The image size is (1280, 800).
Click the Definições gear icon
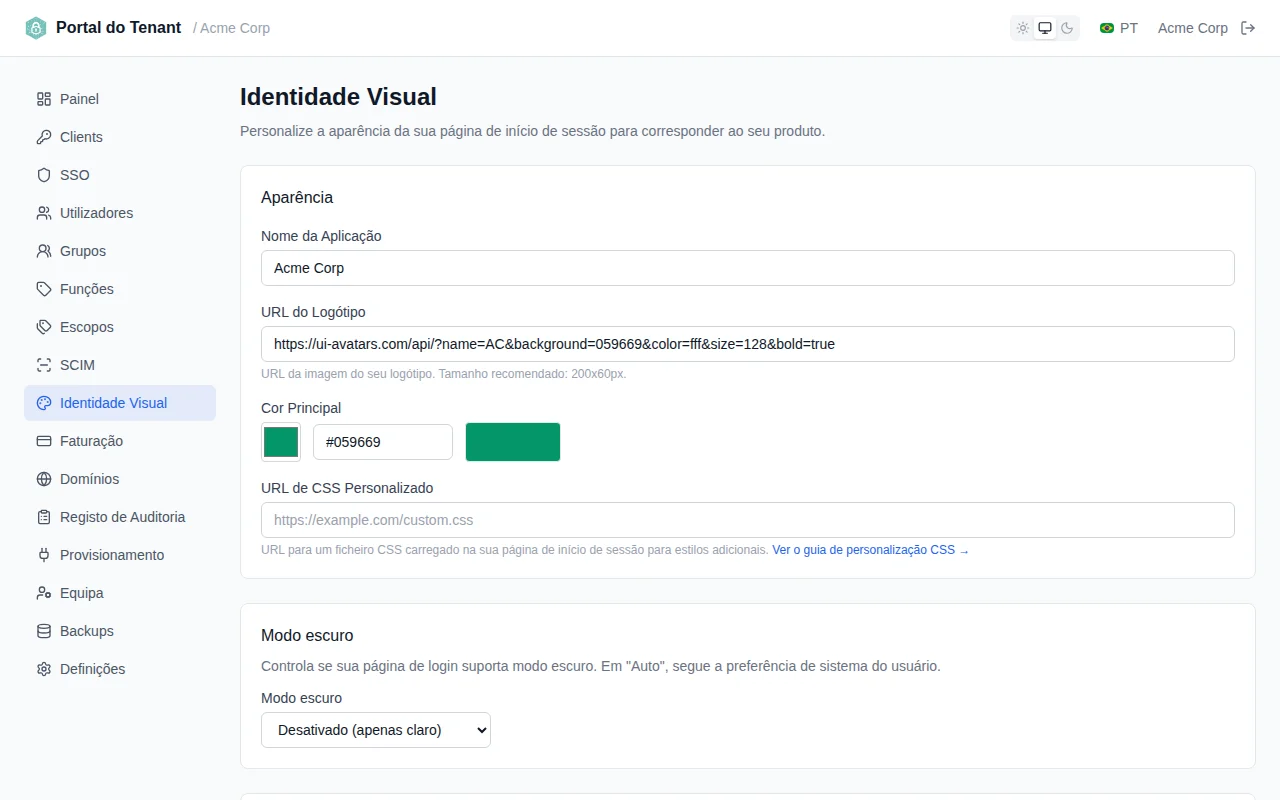(44, 669)
